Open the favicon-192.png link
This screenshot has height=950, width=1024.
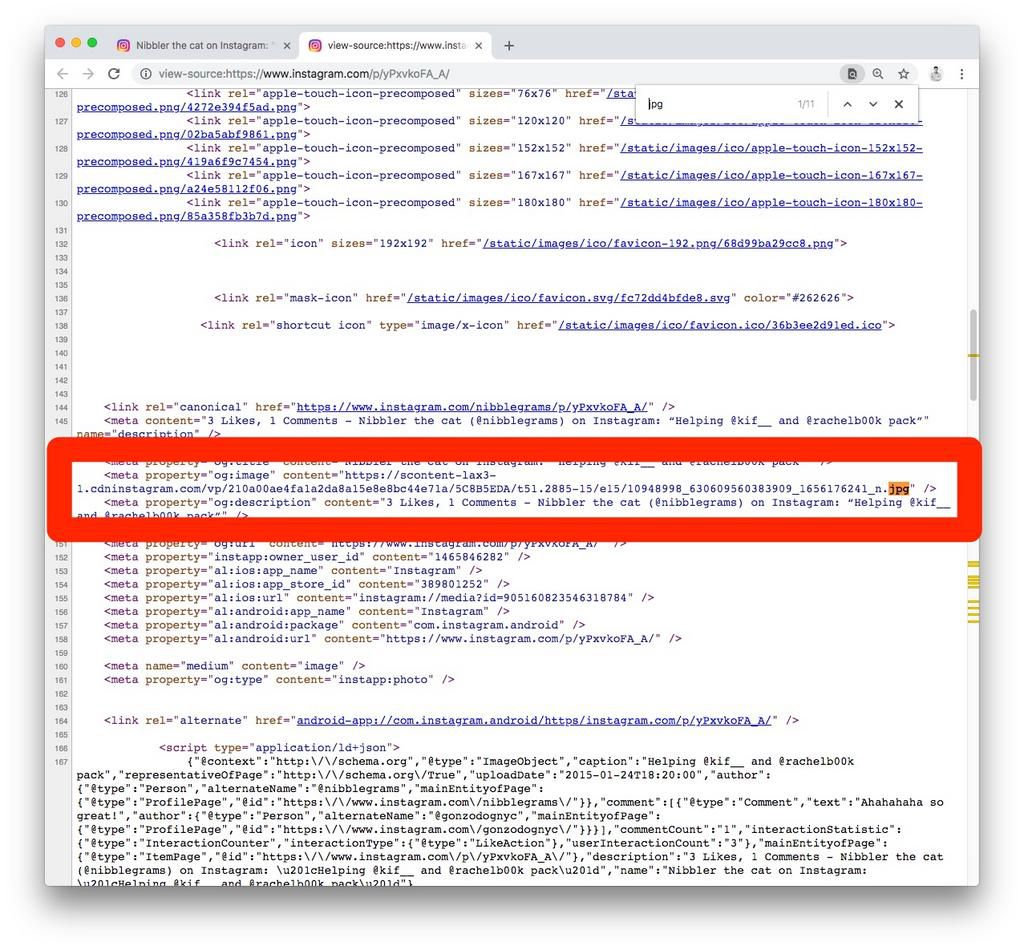point(658,244)
